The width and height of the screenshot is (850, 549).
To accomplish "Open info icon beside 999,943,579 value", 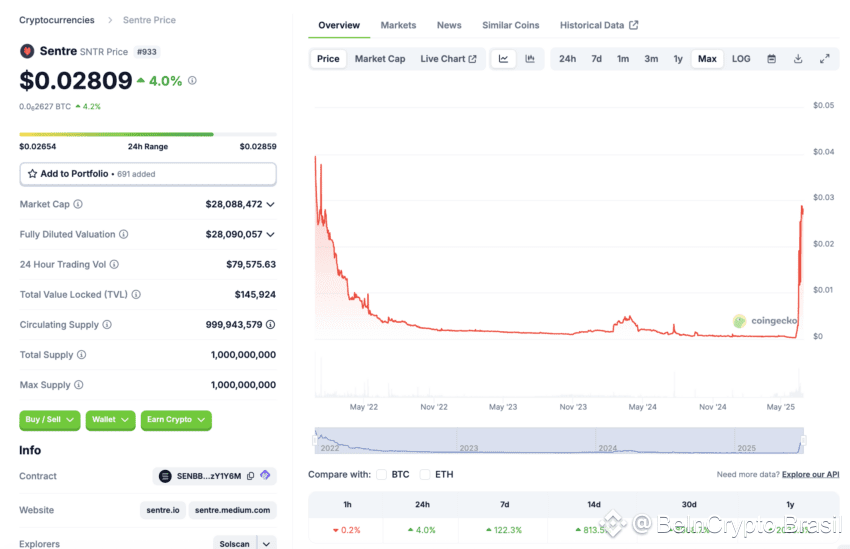I will point(271,325).
